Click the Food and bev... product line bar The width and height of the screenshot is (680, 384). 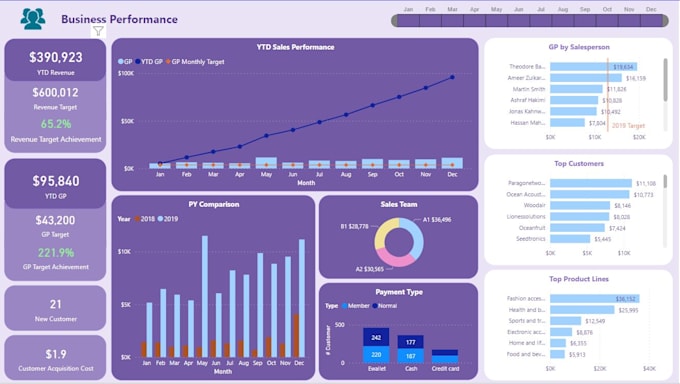click(x=557, y=354)
